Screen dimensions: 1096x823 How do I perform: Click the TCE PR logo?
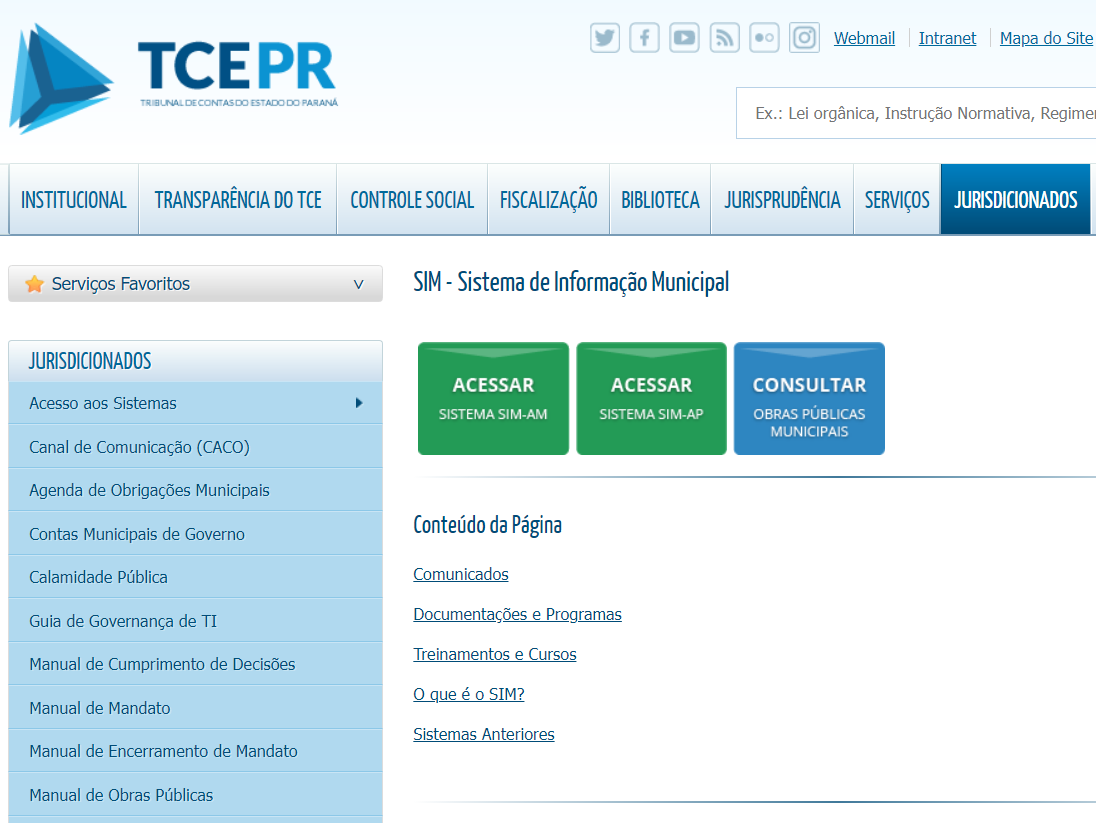pyautogui.click(x=173, y=78)
